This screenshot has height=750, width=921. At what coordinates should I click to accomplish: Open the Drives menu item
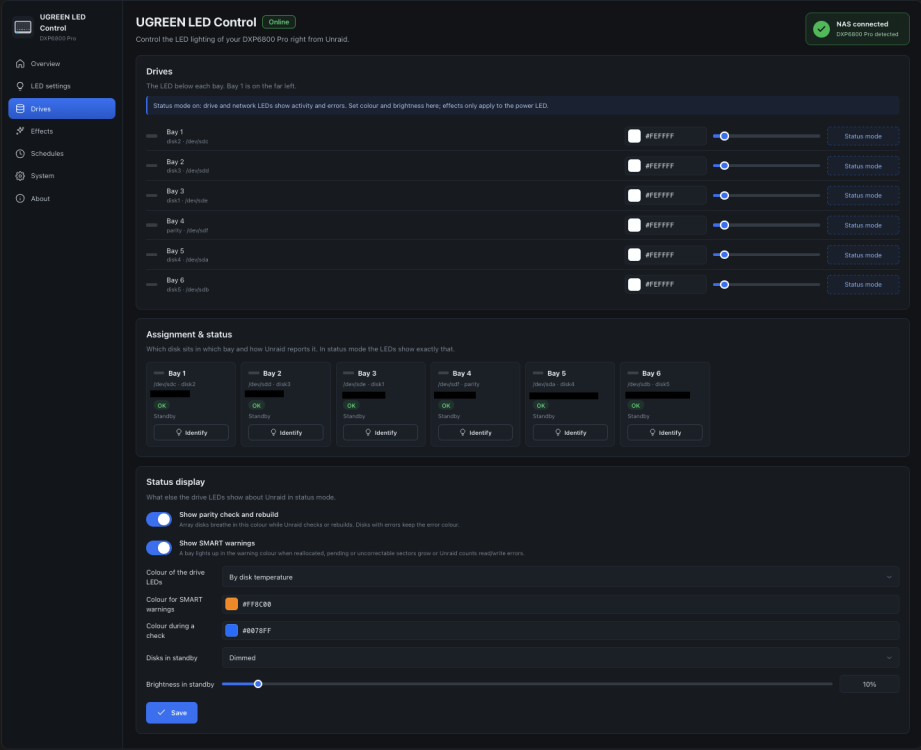click(x=62, y=109)
